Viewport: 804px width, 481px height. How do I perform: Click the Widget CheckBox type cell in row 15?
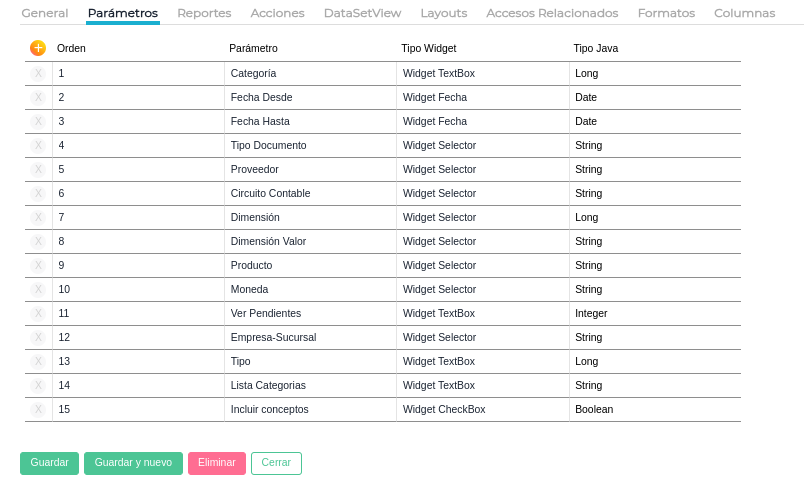point(482,409)
